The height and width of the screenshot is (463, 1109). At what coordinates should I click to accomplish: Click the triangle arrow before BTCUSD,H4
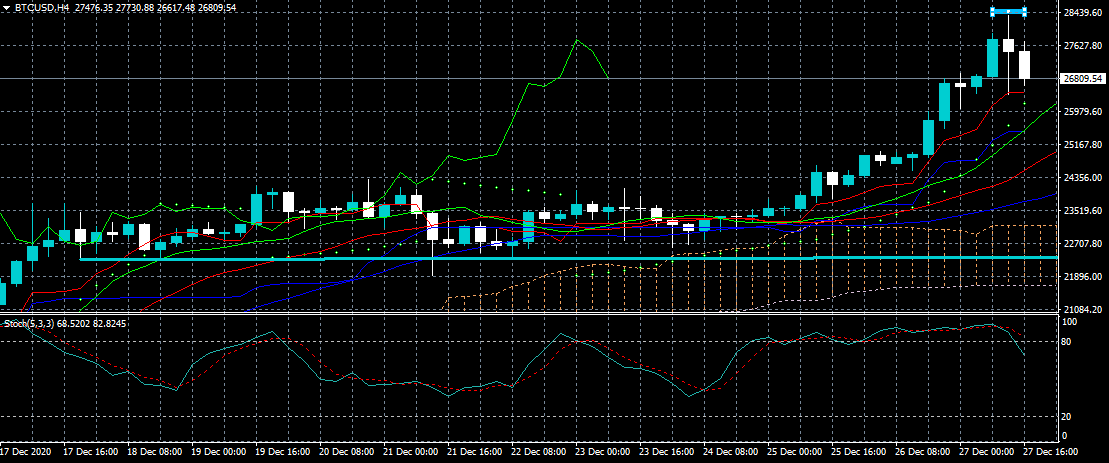6,7
